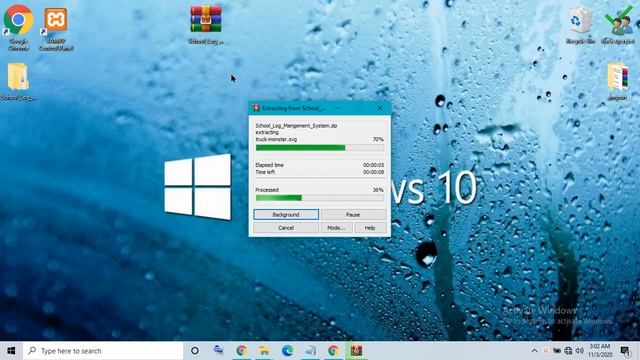Open the Windows Start menu

(x=11, y=351)
